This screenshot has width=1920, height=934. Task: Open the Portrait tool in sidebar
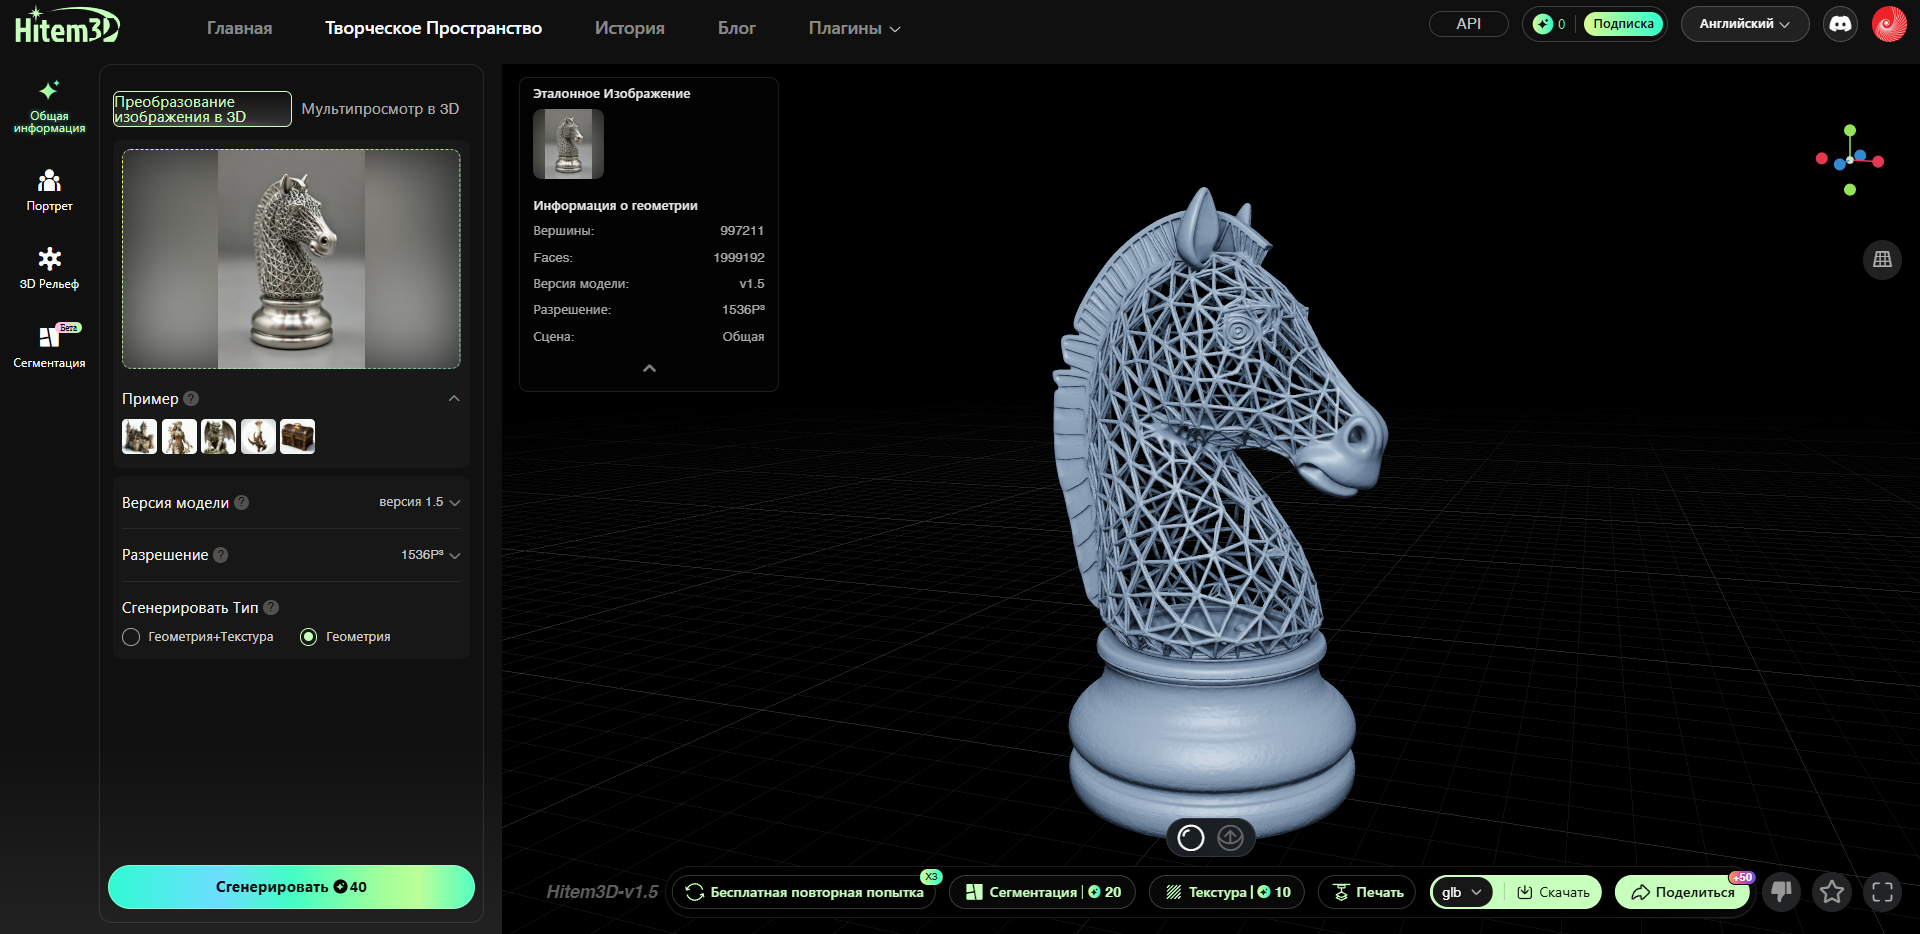[49, 190]
